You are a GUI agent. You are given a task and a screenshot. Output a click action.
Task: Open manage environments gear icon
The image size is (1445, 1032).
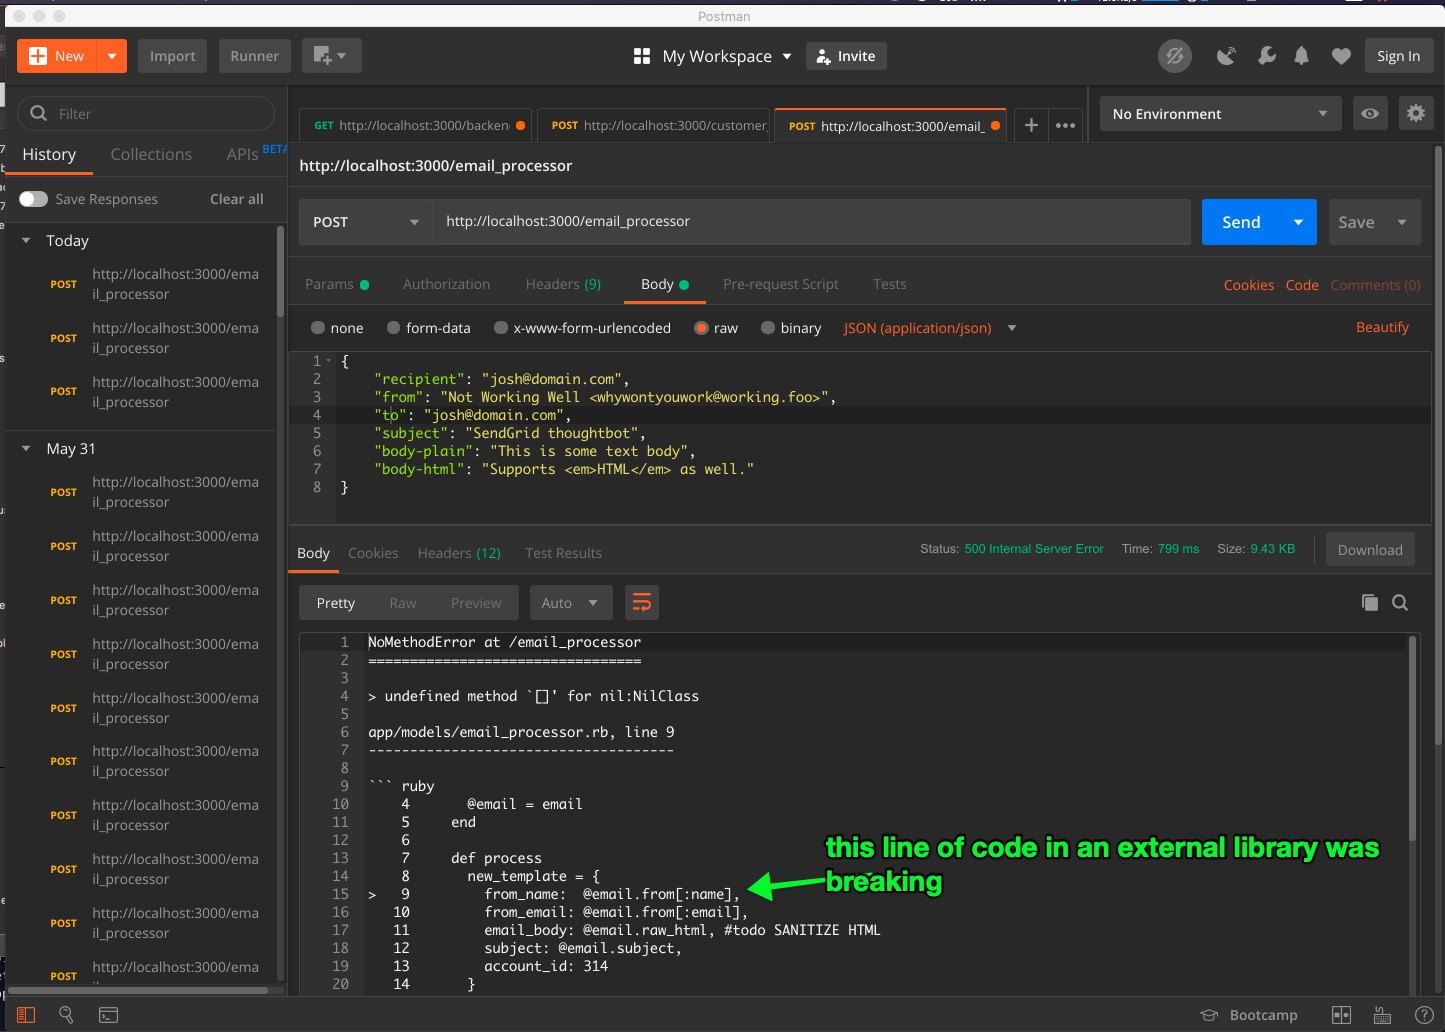tap(1415, 114)
